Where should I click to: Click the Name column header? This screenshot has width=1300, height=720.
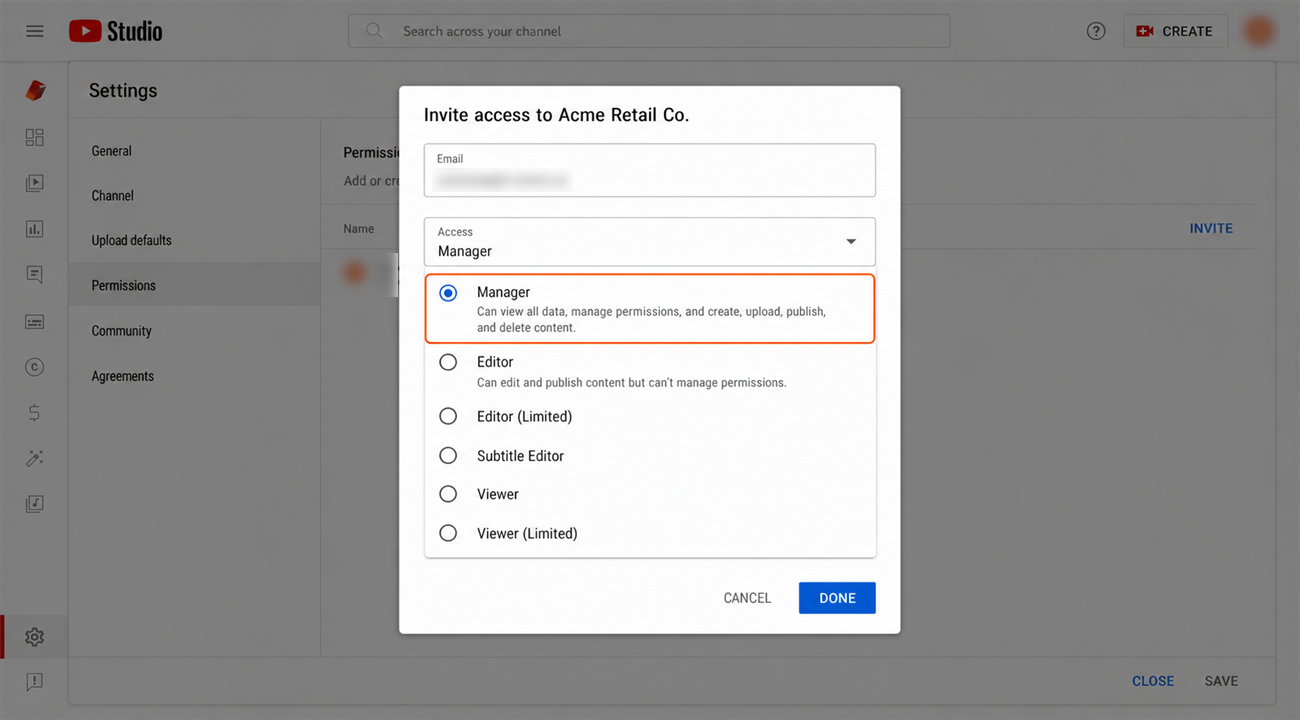(359, 229)
